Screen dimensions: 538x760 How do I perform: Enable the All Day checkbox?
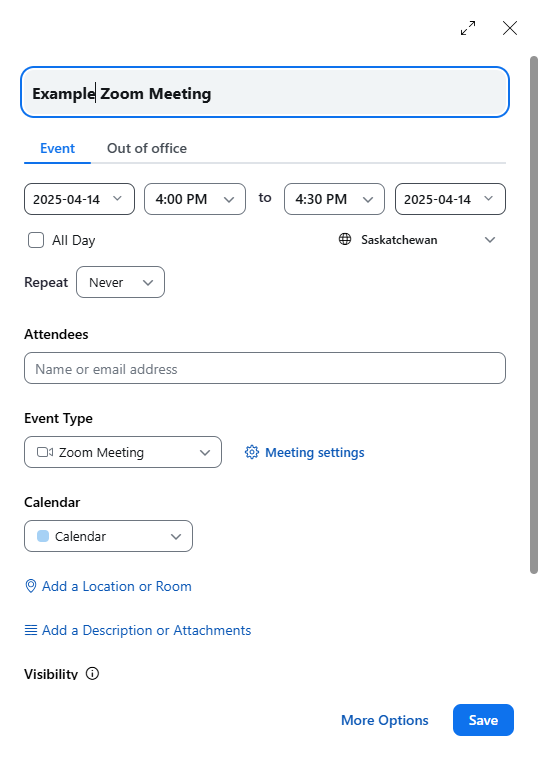pyautogui.click(x=36, y=240)
